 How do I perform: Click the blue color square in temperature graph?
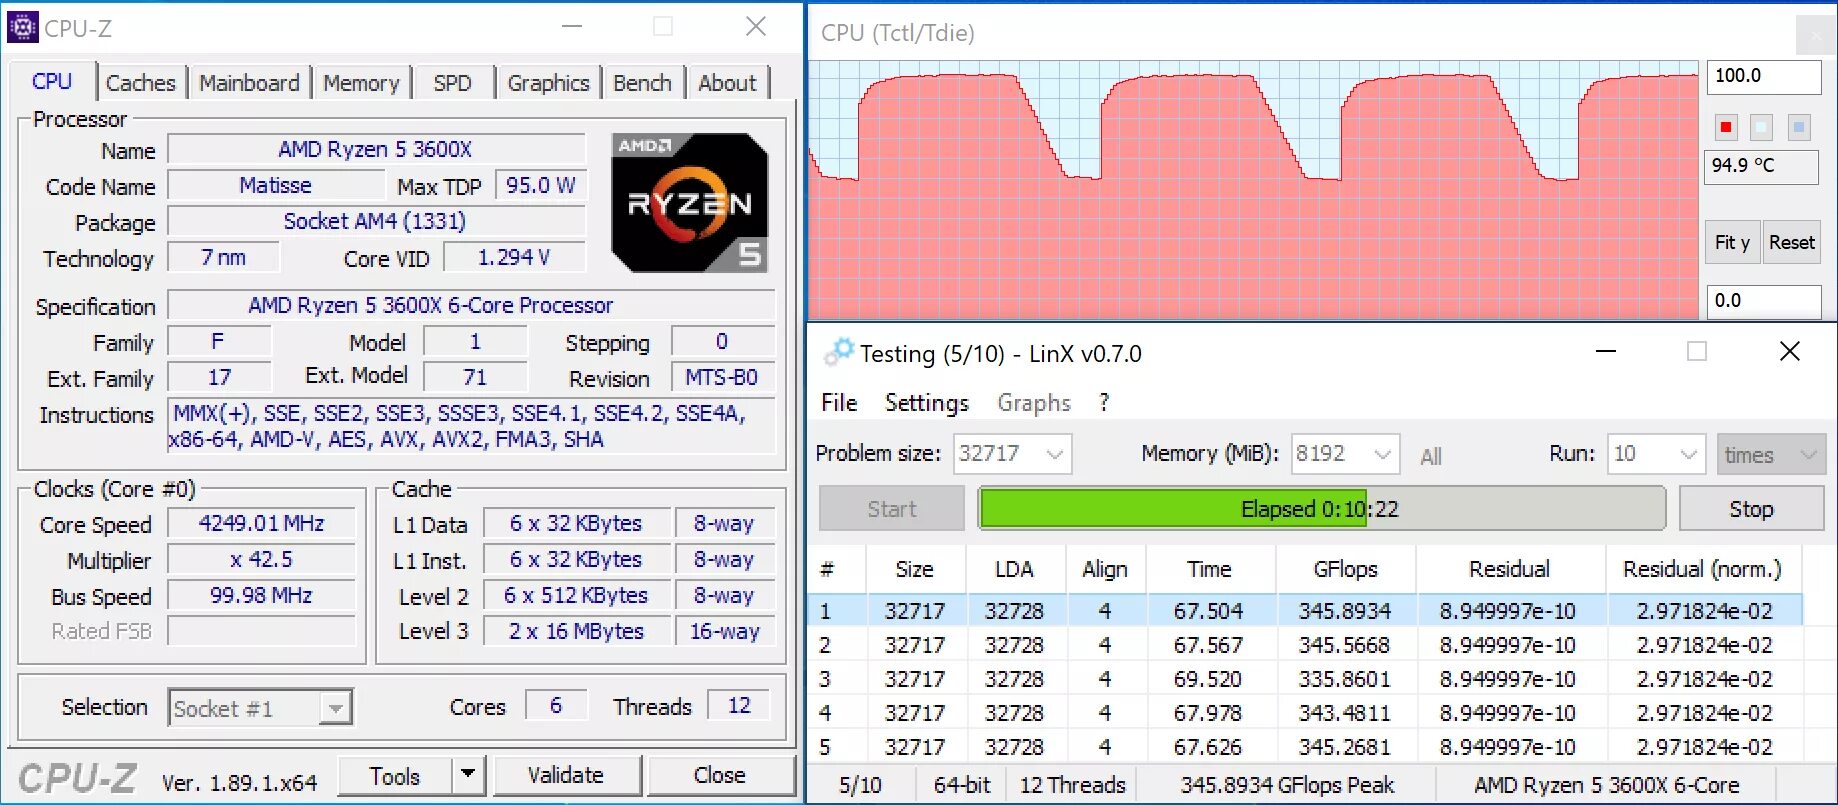pos(1799,127)
